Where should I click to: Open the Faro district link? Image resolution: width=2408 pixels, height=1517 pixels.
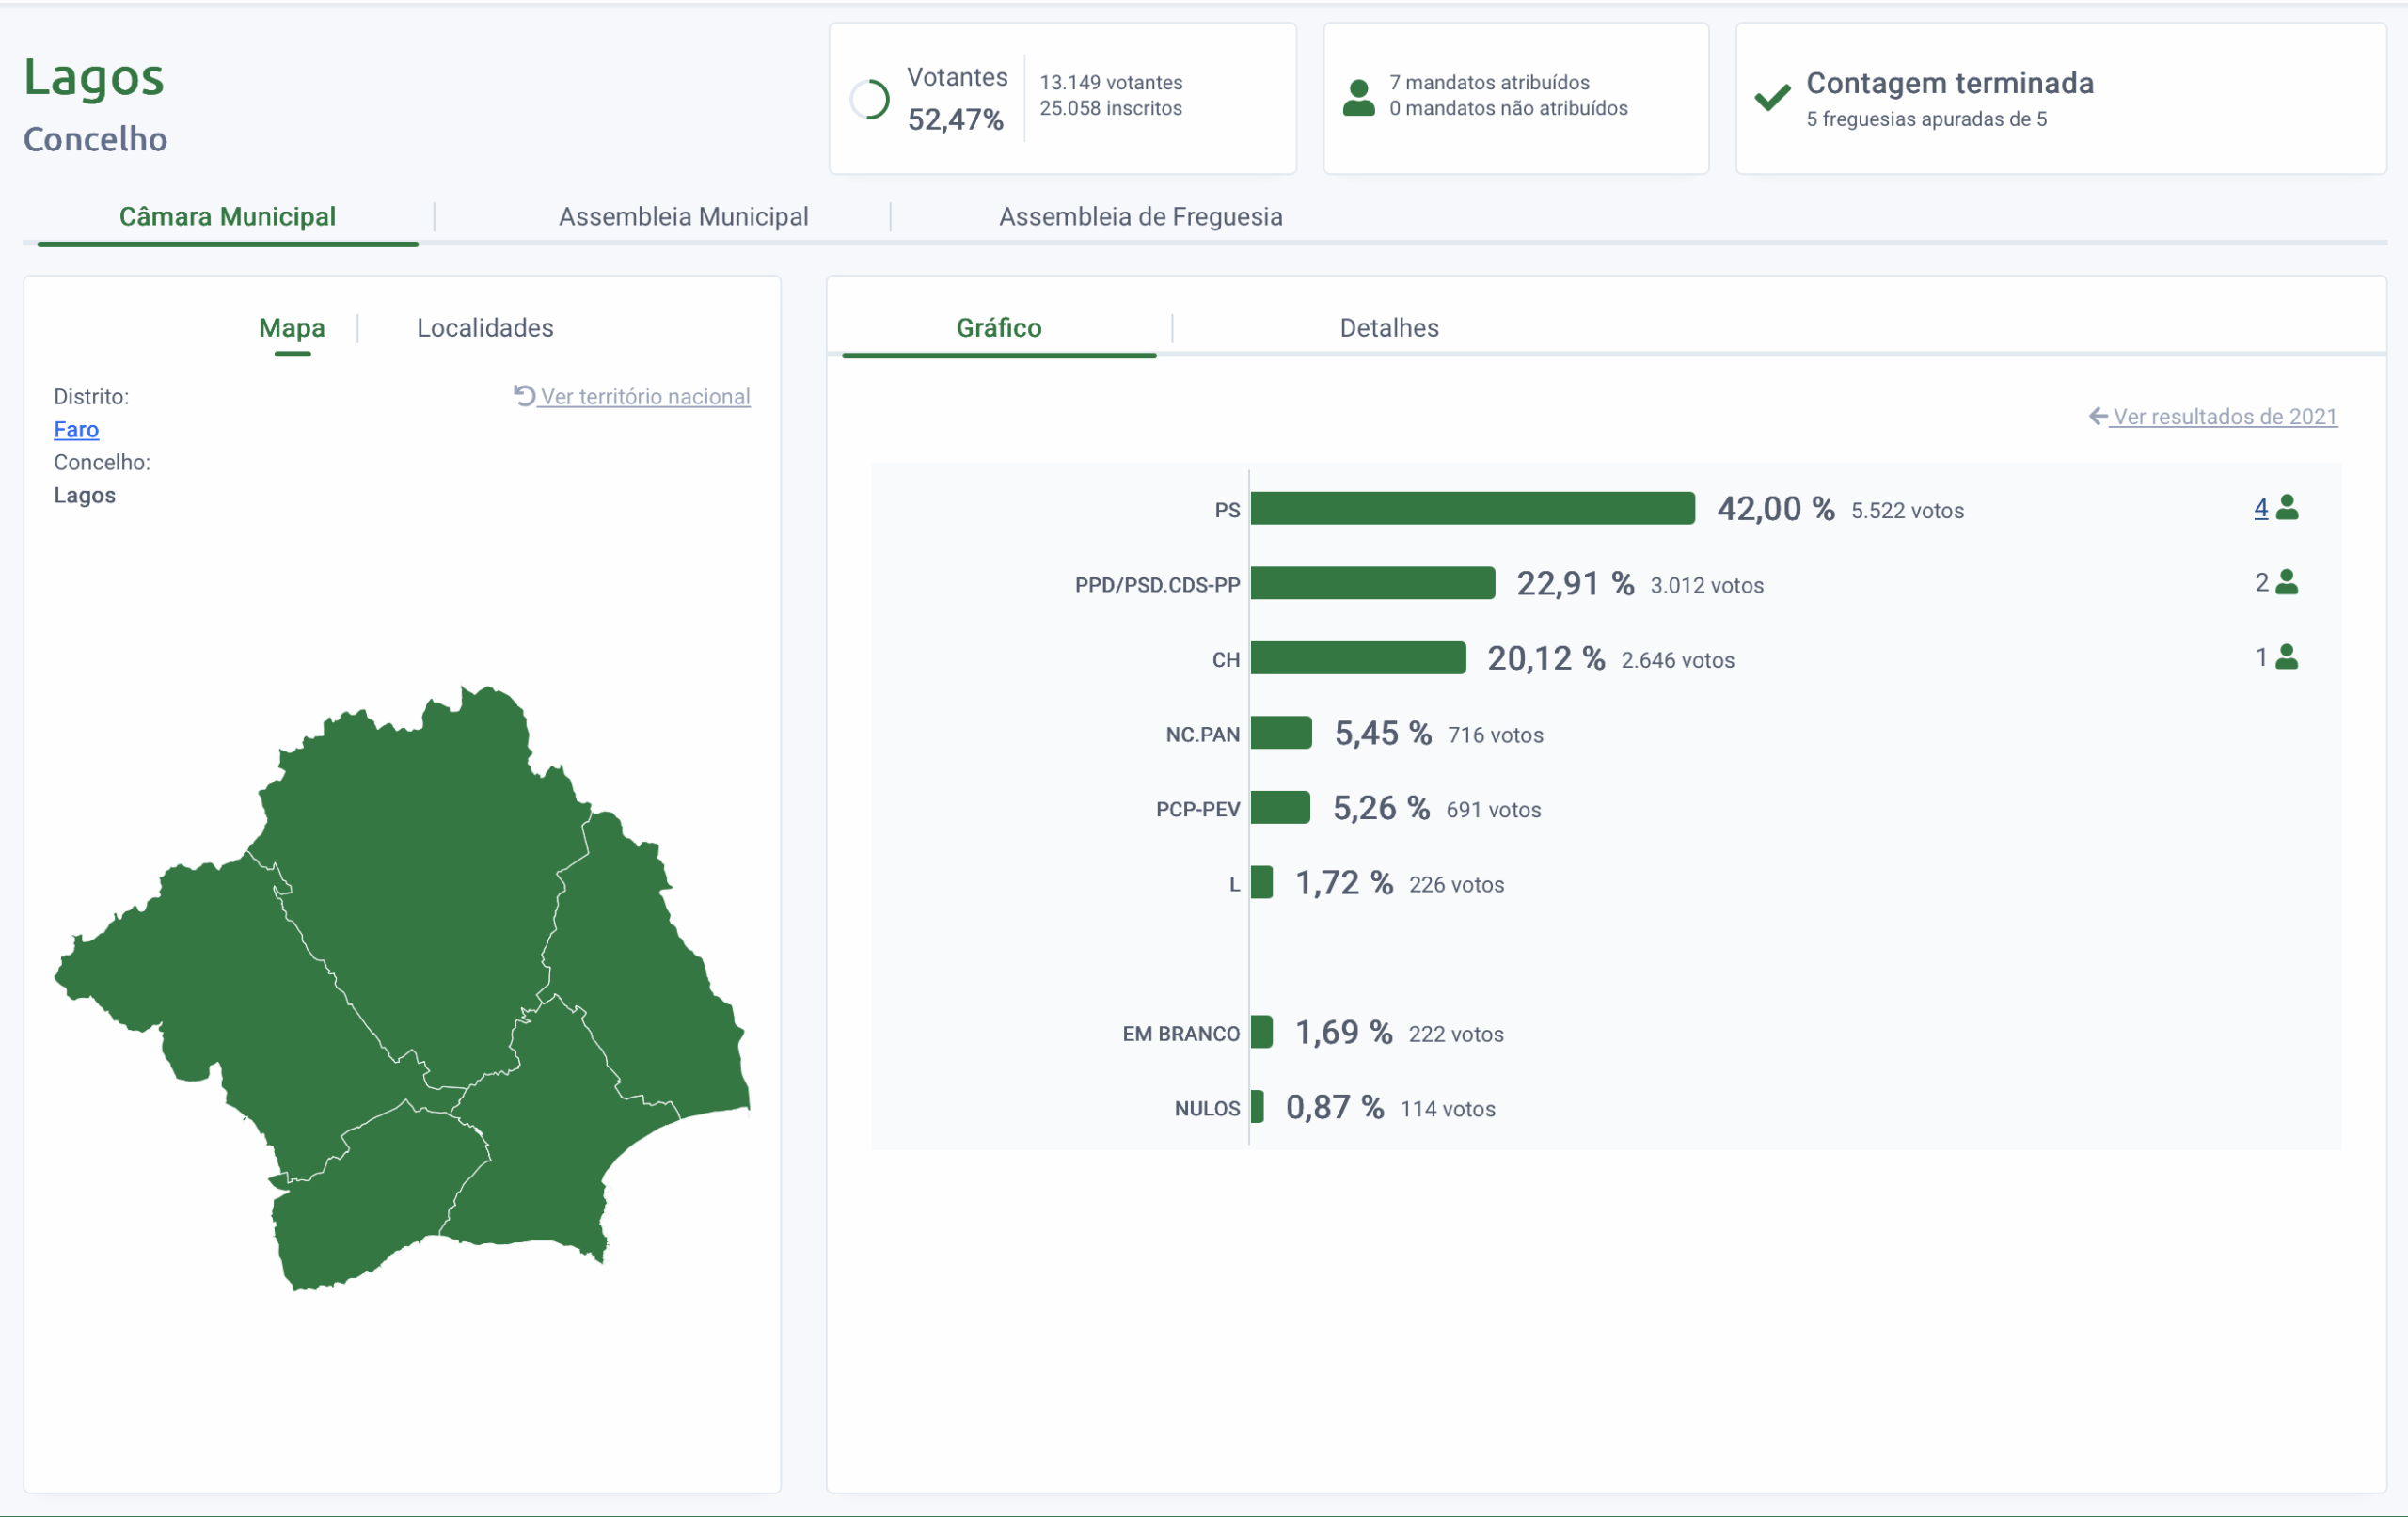click(76, 430)
